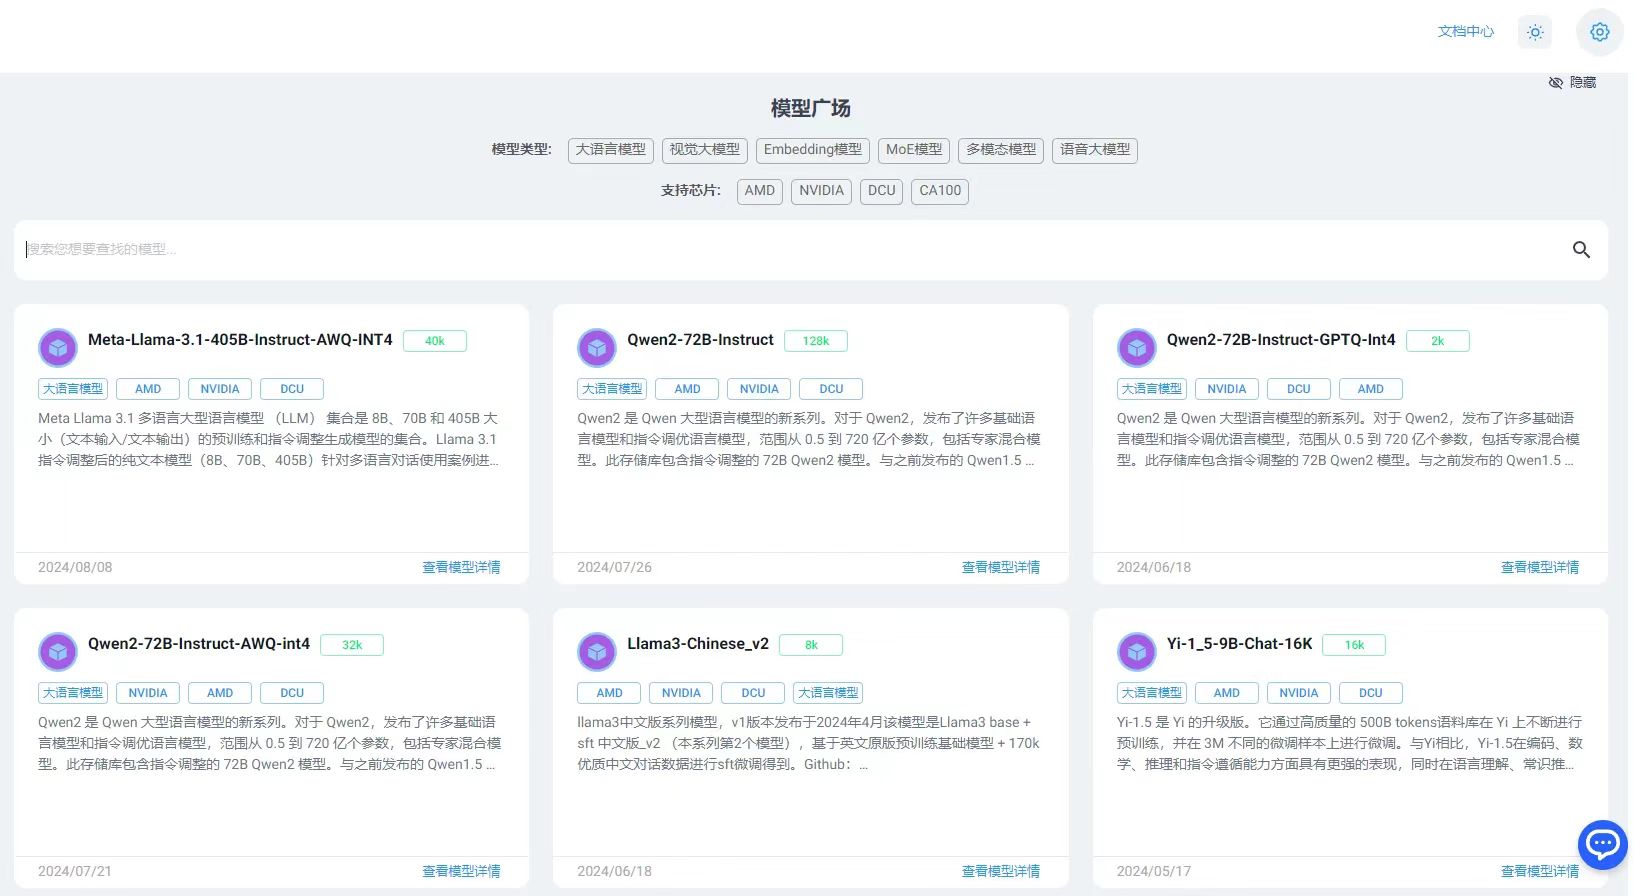Click the Qwen2-72B-Instruct-GPTQ-Int4 cube icon
1634x896 pixels.
(x=1136, y=348)
